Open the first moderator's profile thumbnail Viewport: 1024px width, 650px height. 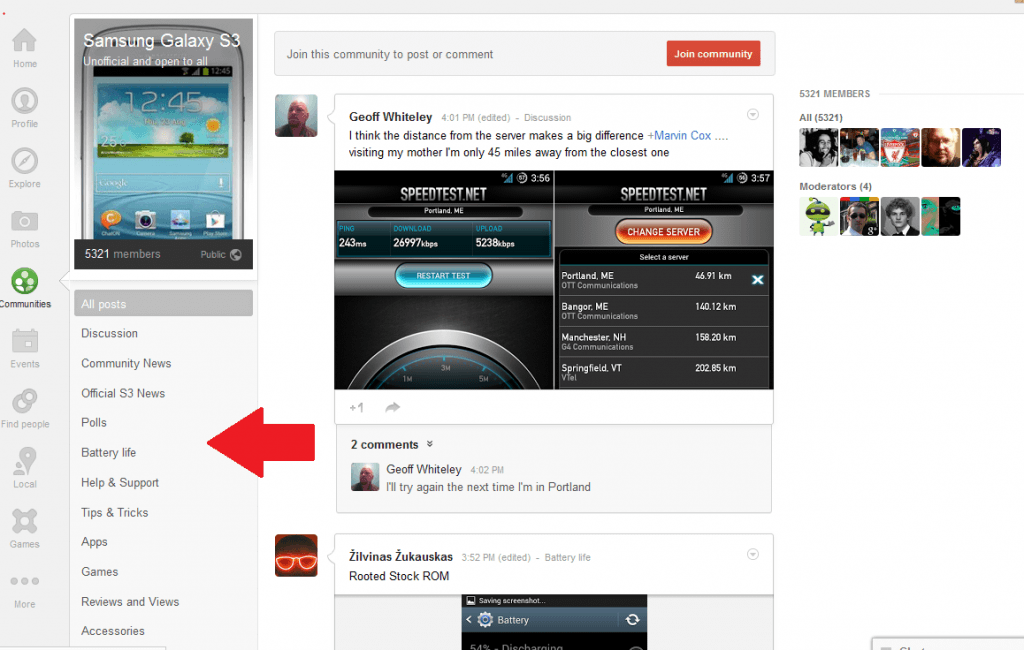[x=818, y=216]
